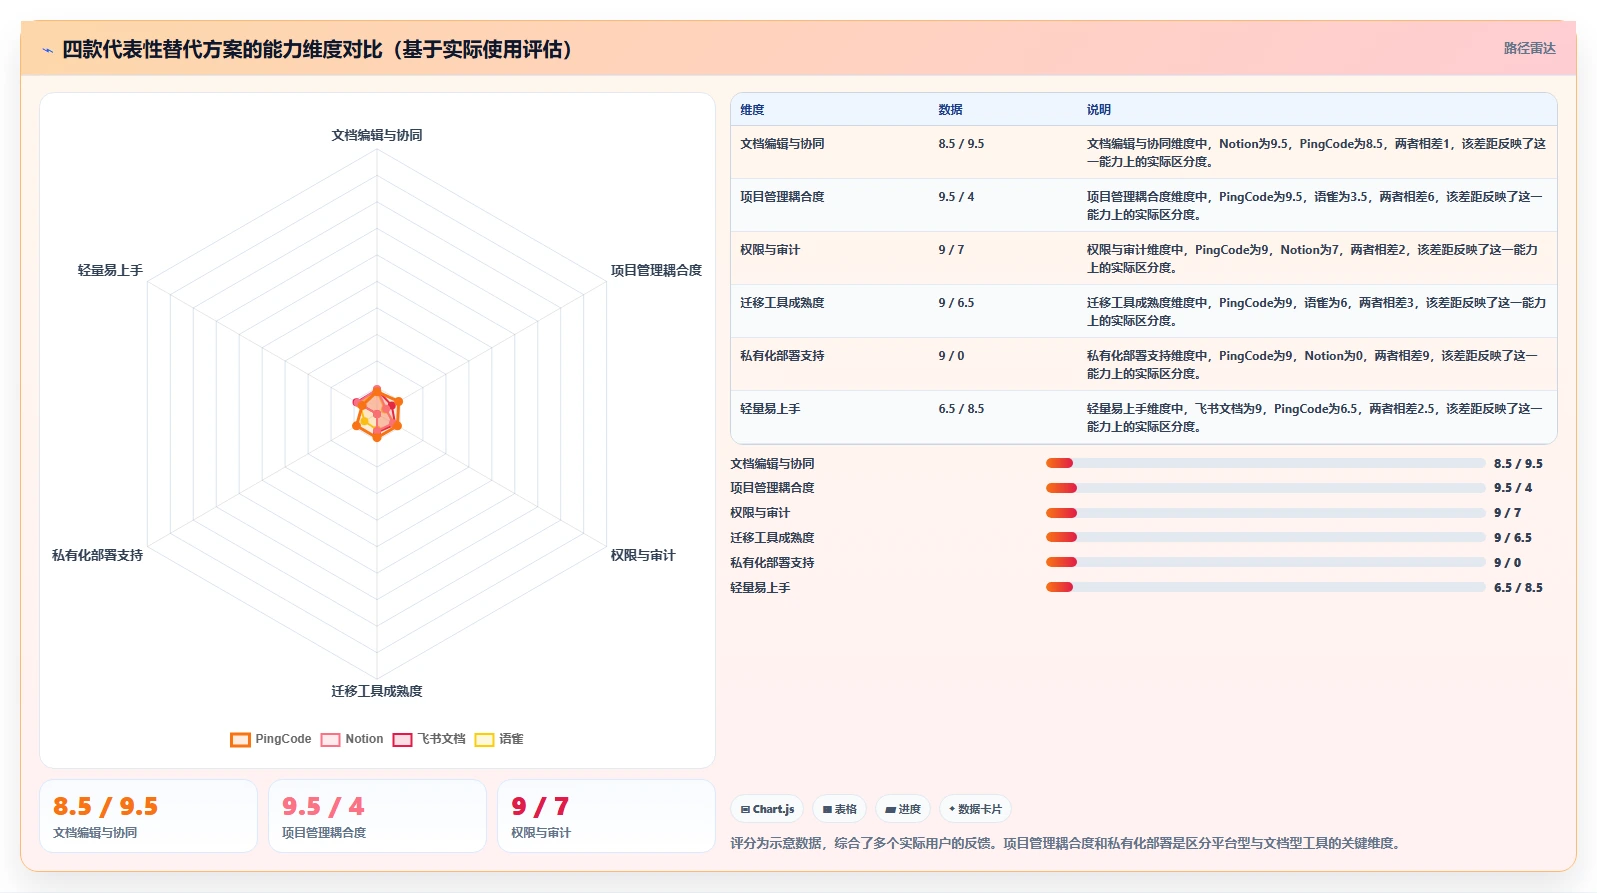Click description of 项目管理耦合度 row

(1315, 206)
